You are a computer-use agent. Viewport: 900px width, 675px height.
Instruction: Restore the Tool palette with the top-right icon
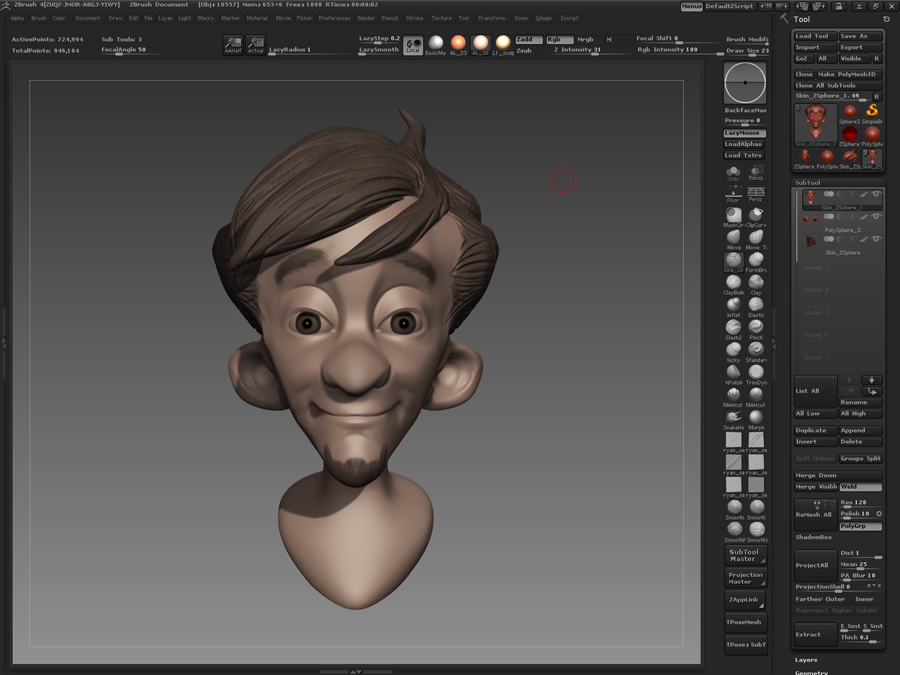886,19
